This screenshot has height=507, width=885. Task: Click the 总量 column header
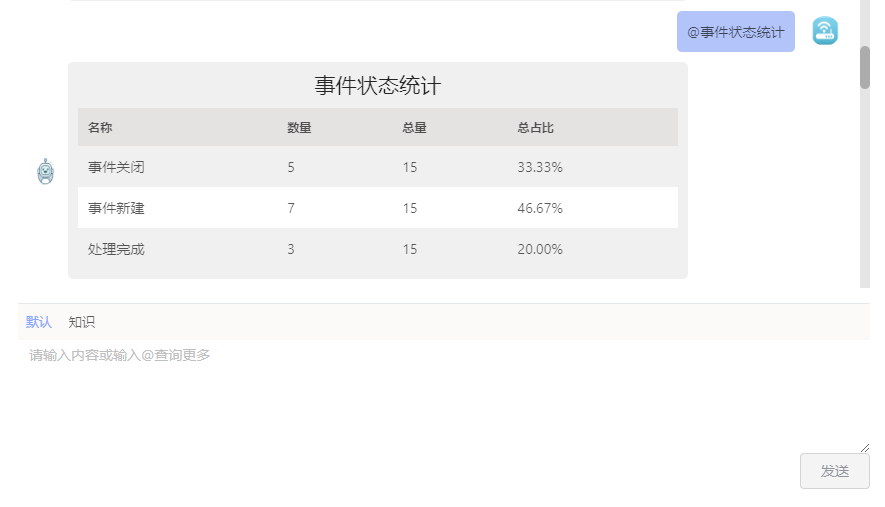point(414,128)
